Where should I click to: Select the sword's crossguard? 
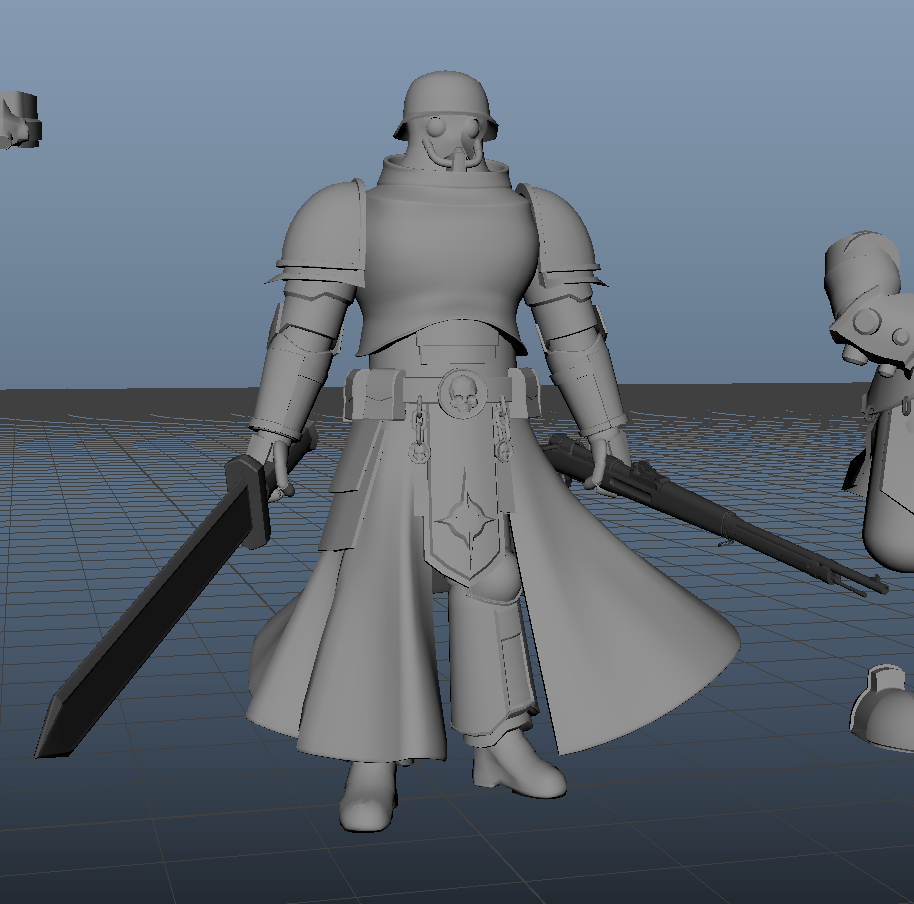(252, 502)
